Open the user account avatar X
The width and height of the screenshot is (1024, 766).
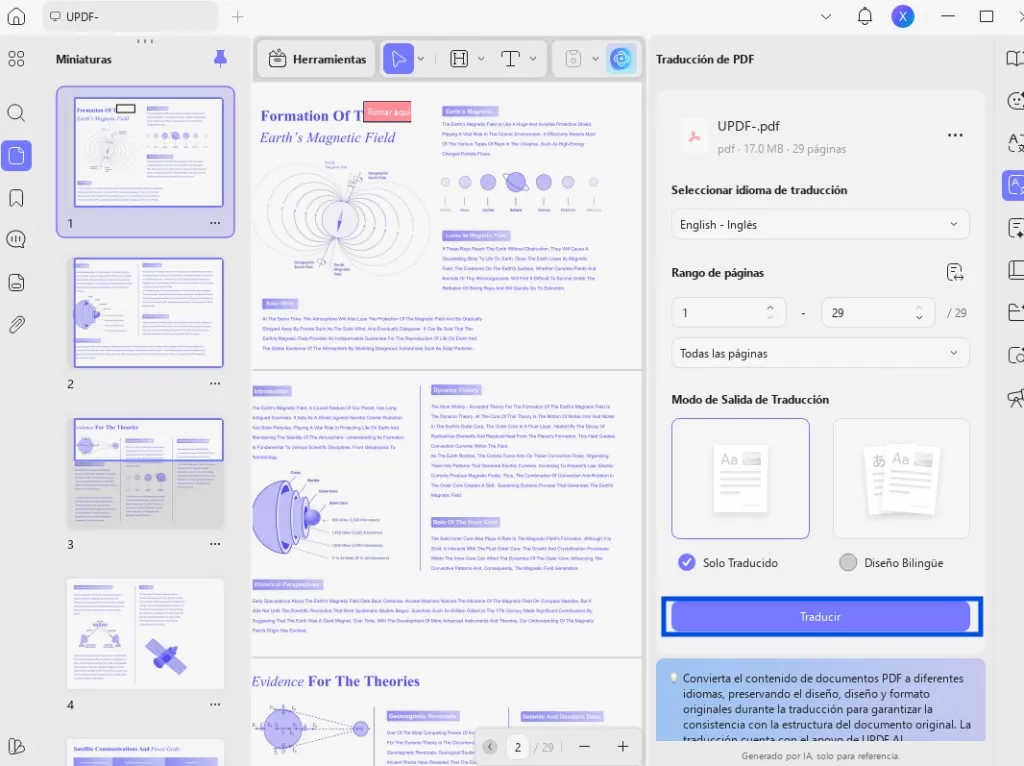903,16
